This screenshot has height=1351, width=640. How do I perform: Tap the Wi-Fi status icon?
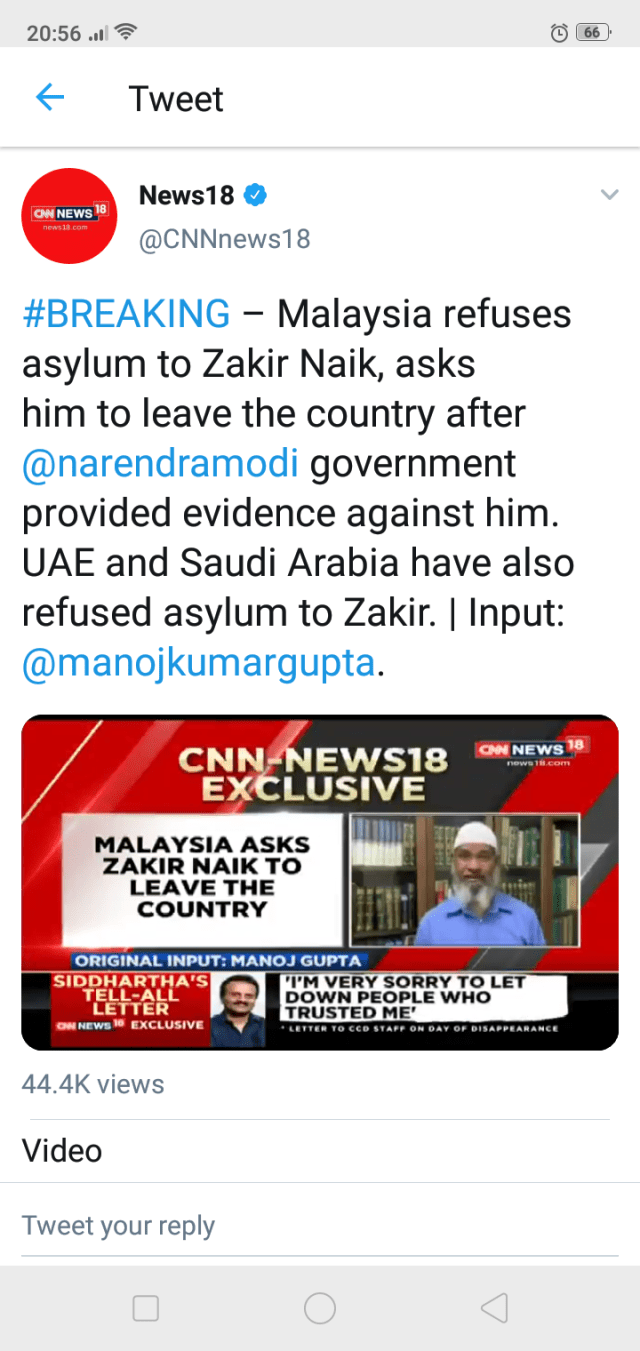(x=126, y=33)
